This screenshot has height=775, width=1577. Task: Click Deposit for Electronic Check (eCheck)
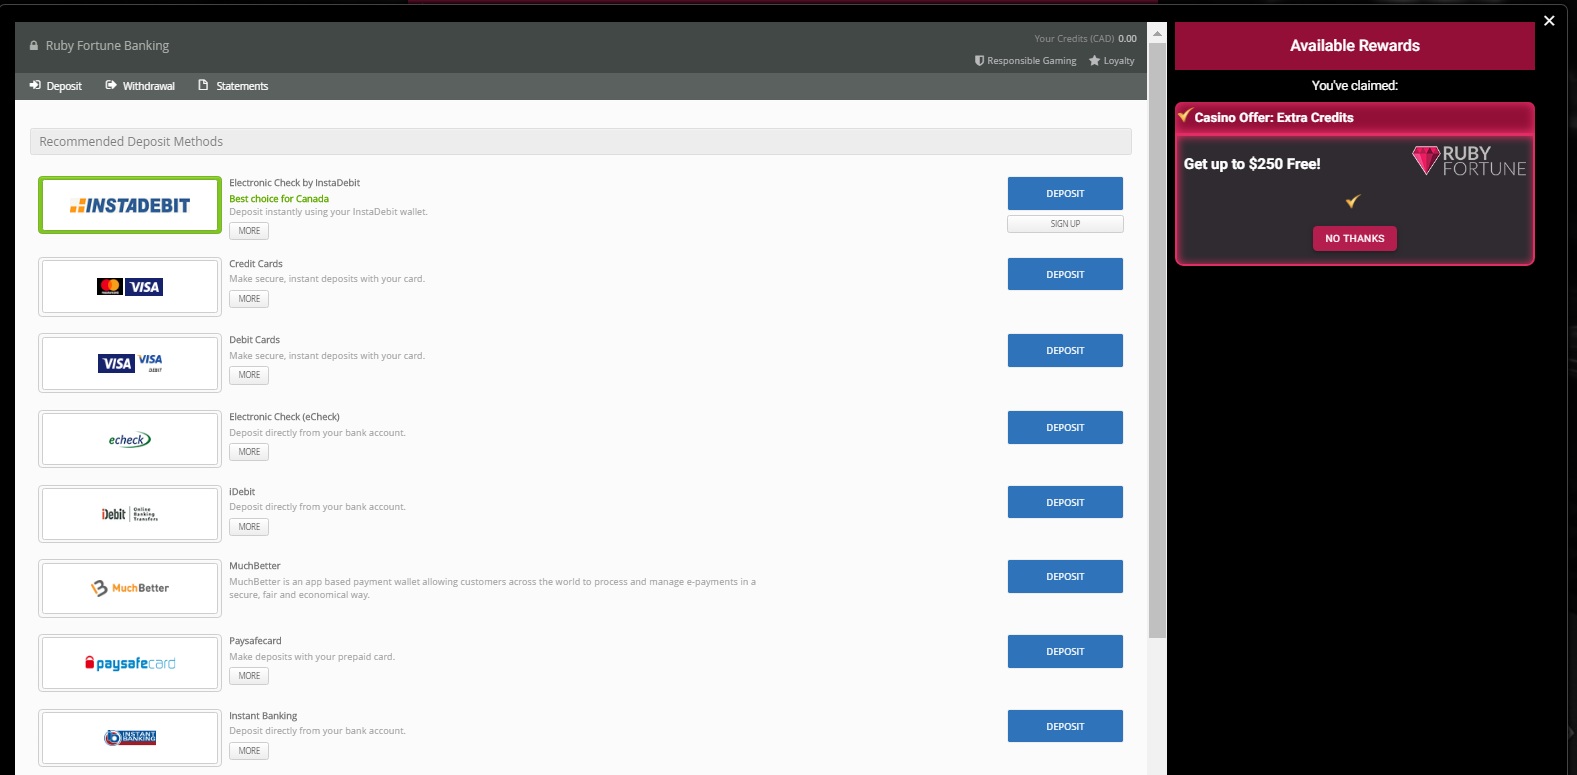[1065, 427]
